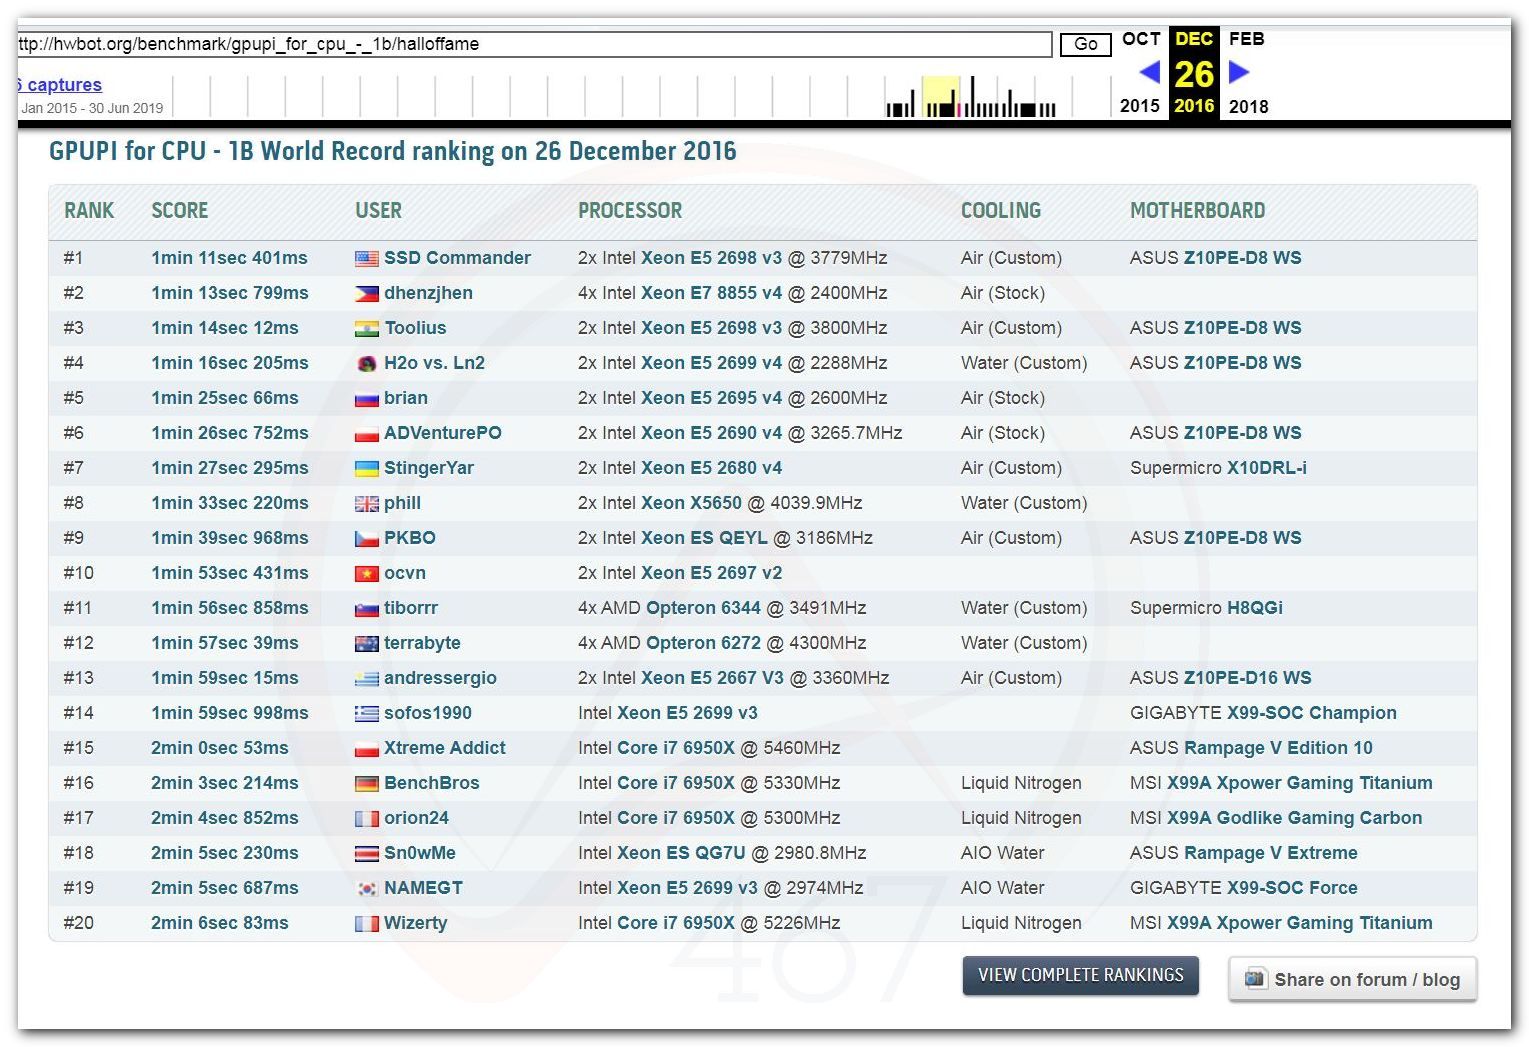Viewport: 1529px width, 1047px height.
Task: Click the UK flag beside phill
Action: pyautogui.click(x=366, y=504)
